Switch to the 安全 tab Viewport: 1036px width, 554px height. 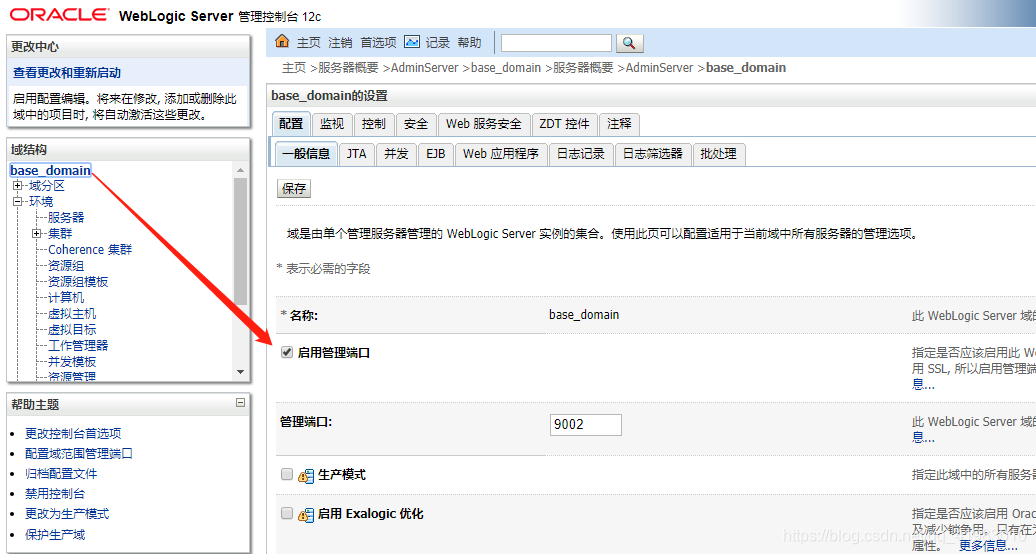[416, 124]
